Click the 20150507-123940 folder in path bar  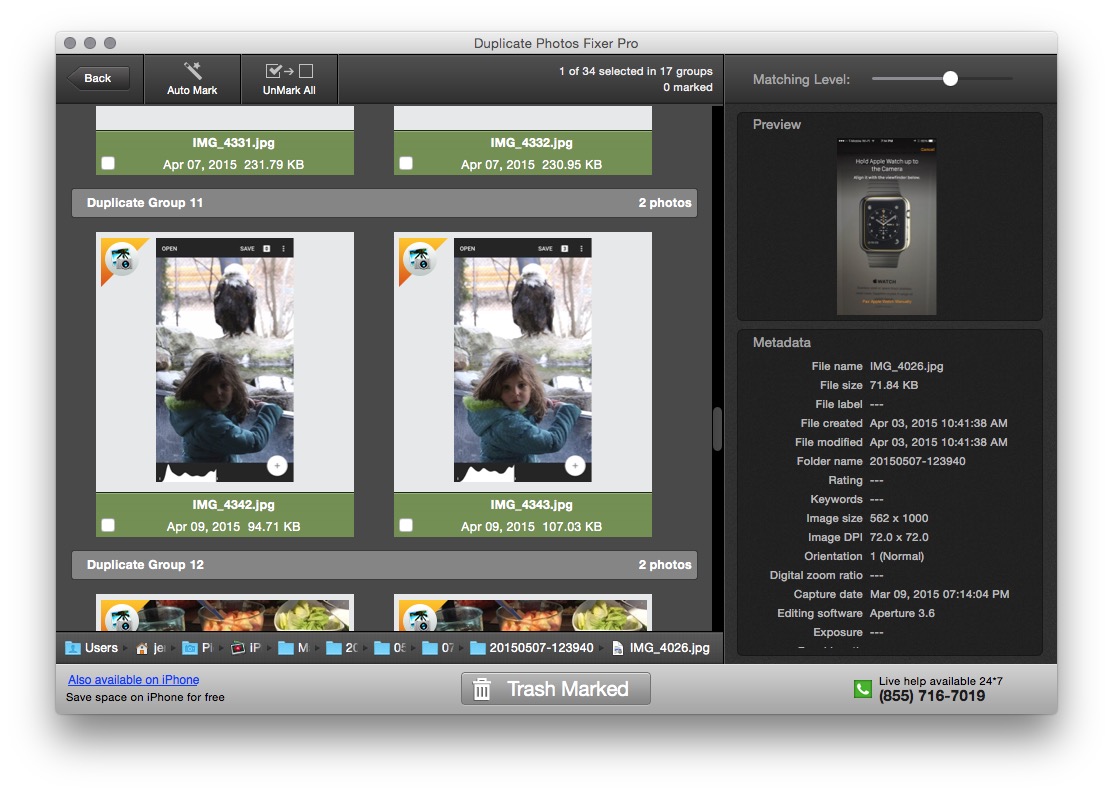click(x=531, y=648)
